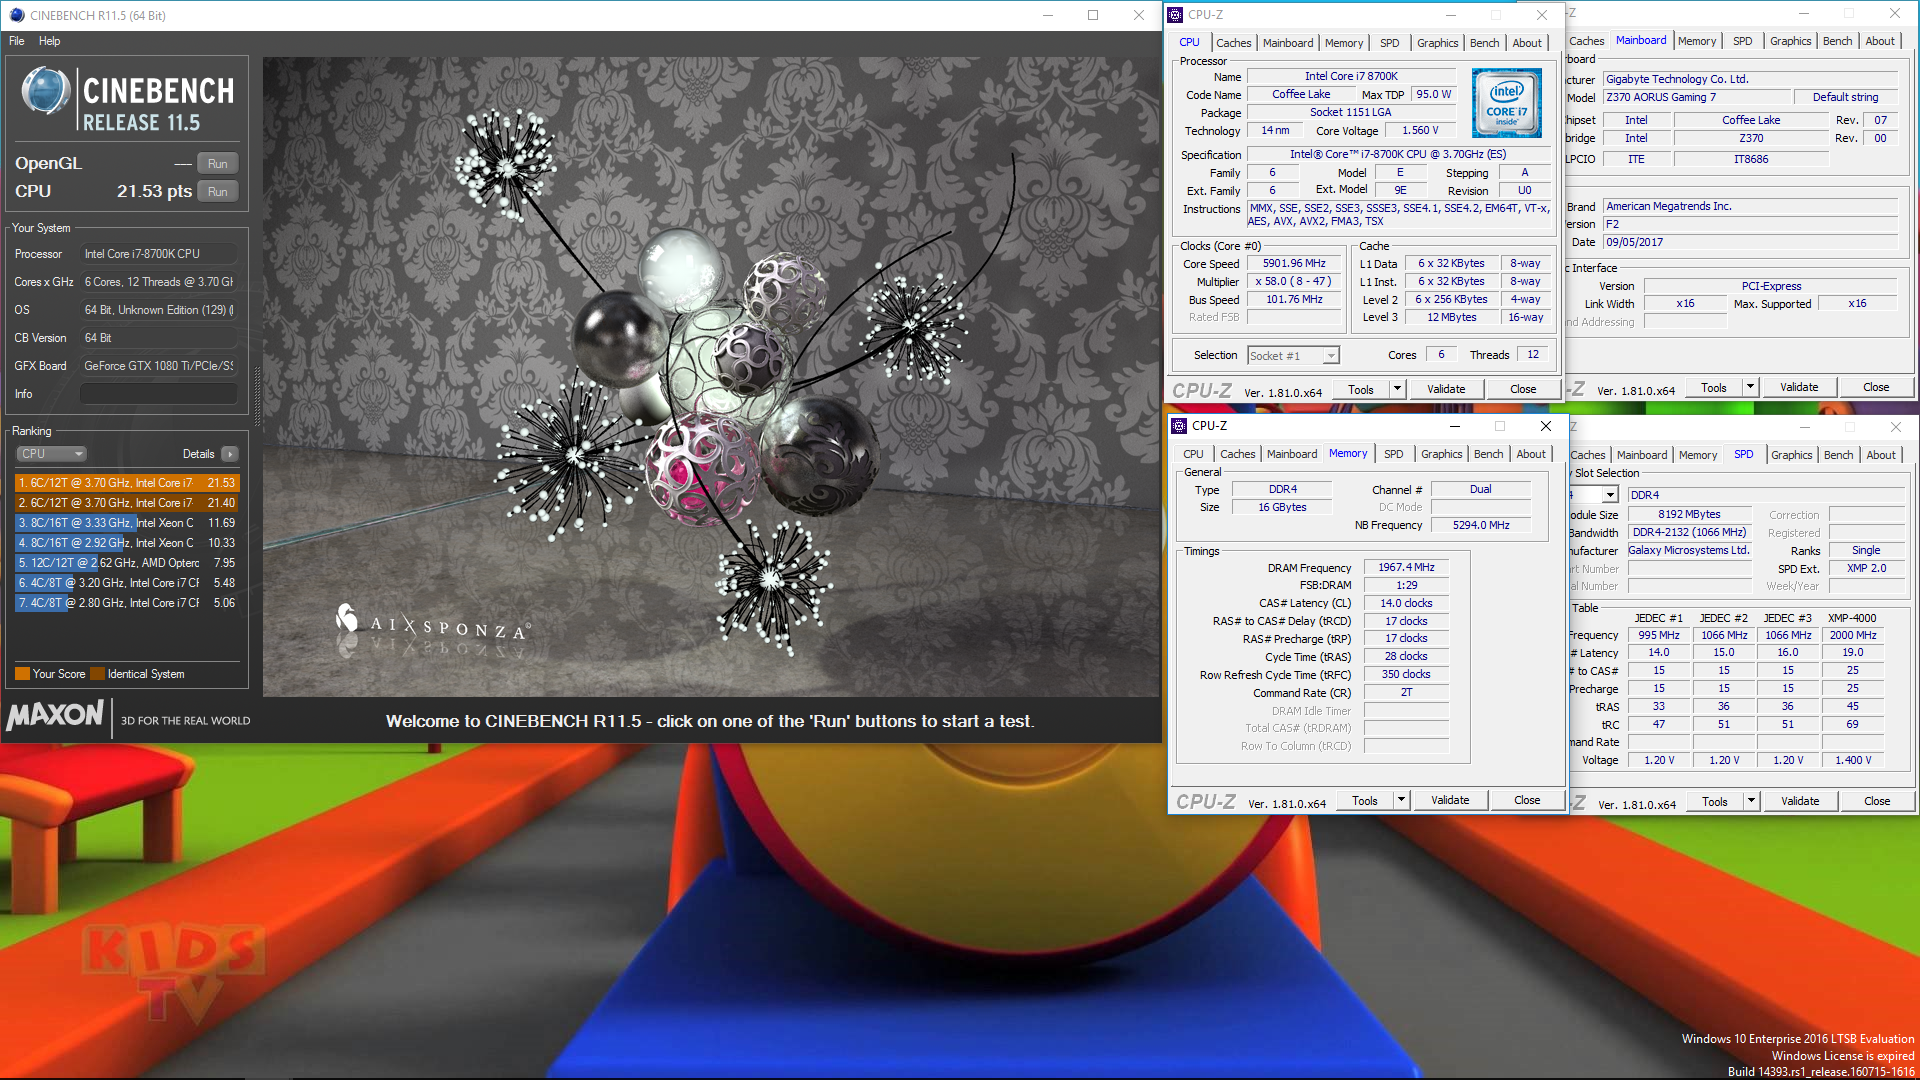Expand Tools dropdown arrow in CPU-Z Memory window
The width and height of the screenshot is (1920, 1080).
click(x=1402, y=801)
